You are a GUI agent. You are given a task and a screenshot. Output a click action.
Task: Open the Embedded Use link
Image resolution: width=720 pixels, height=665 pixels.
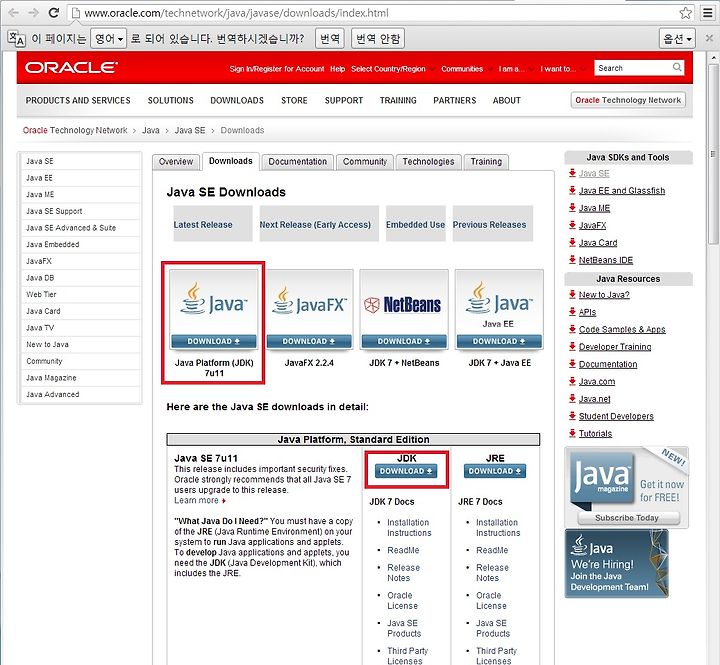415,225
